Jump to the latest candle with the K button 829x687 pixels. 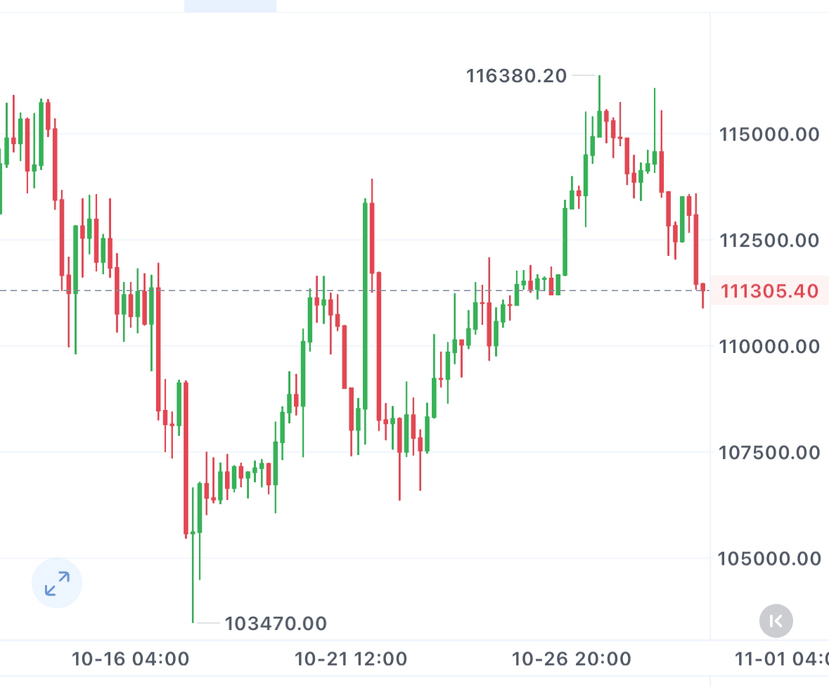pyautogui.click(x=776, y=621)
